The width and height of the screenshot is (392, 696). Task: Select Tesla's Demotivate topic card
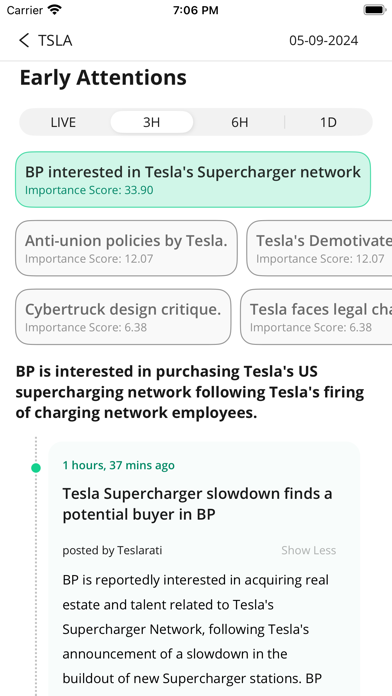(x=319, y=248)
